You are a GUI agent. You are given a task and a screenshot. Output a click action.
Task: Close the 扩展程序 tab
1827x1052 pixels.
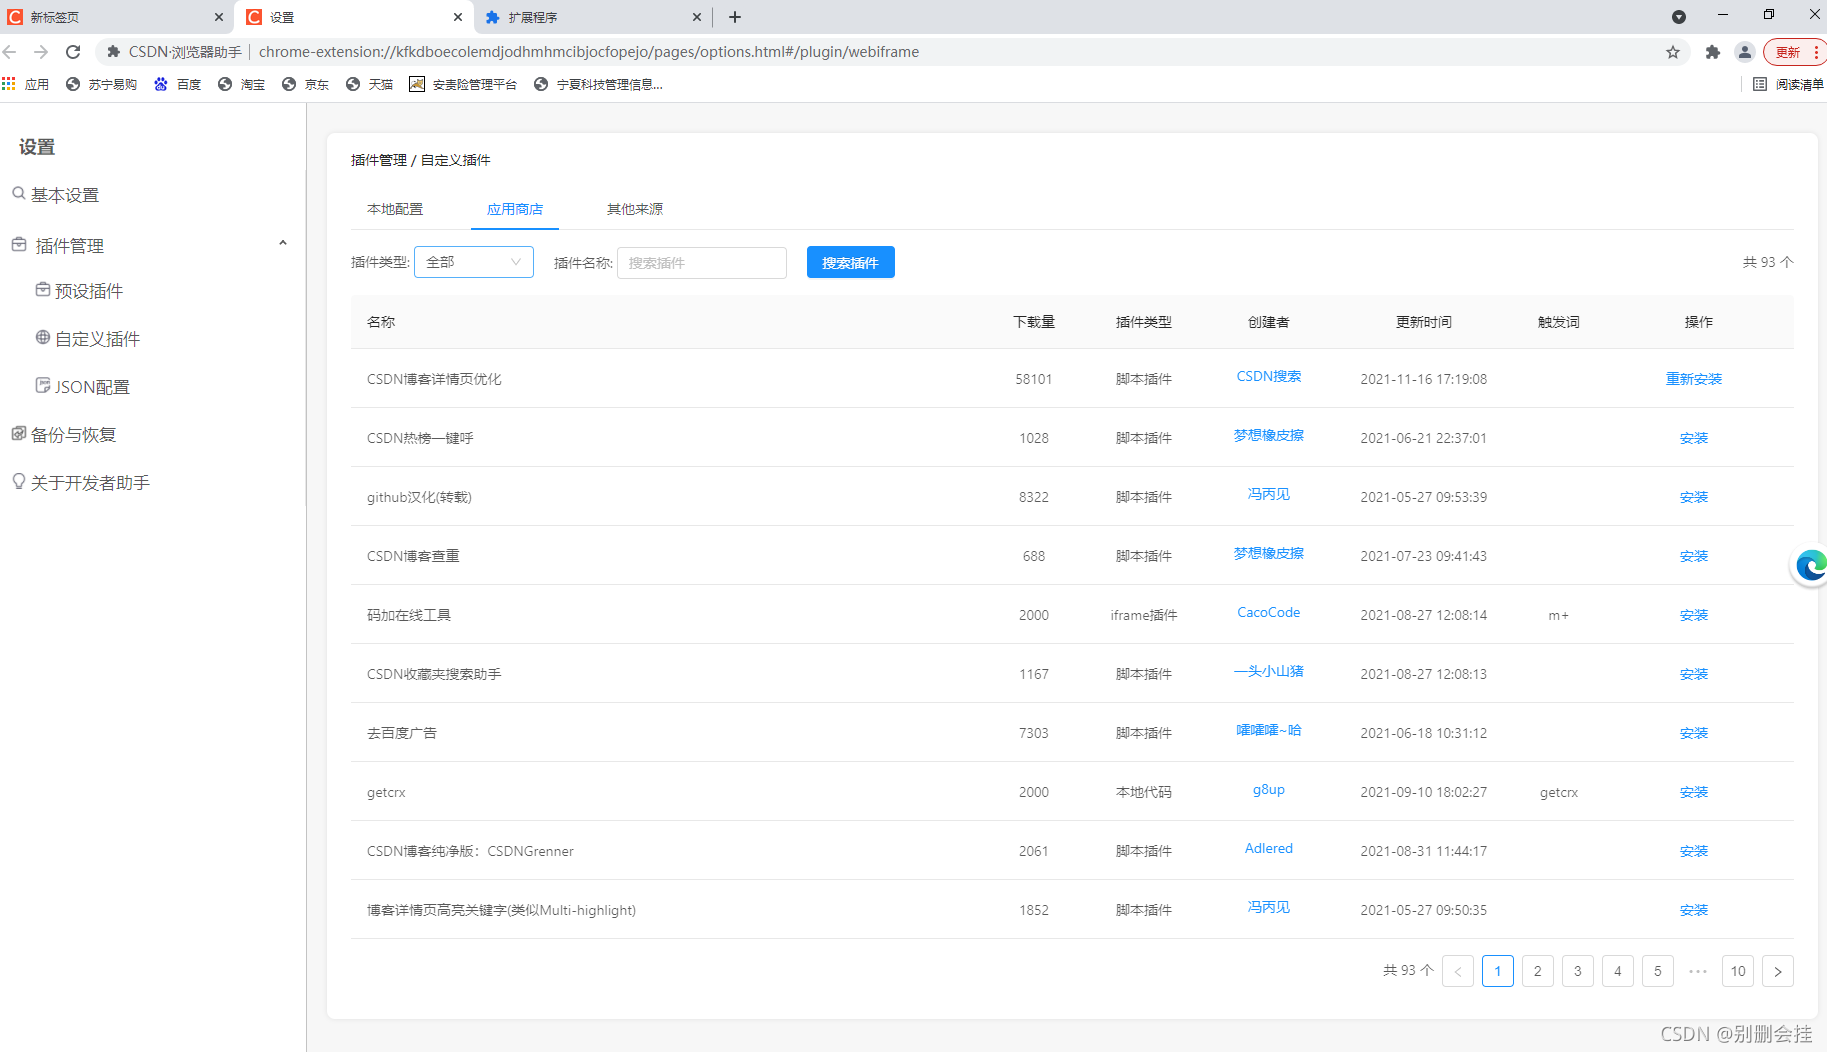click(x=697, y=17)
